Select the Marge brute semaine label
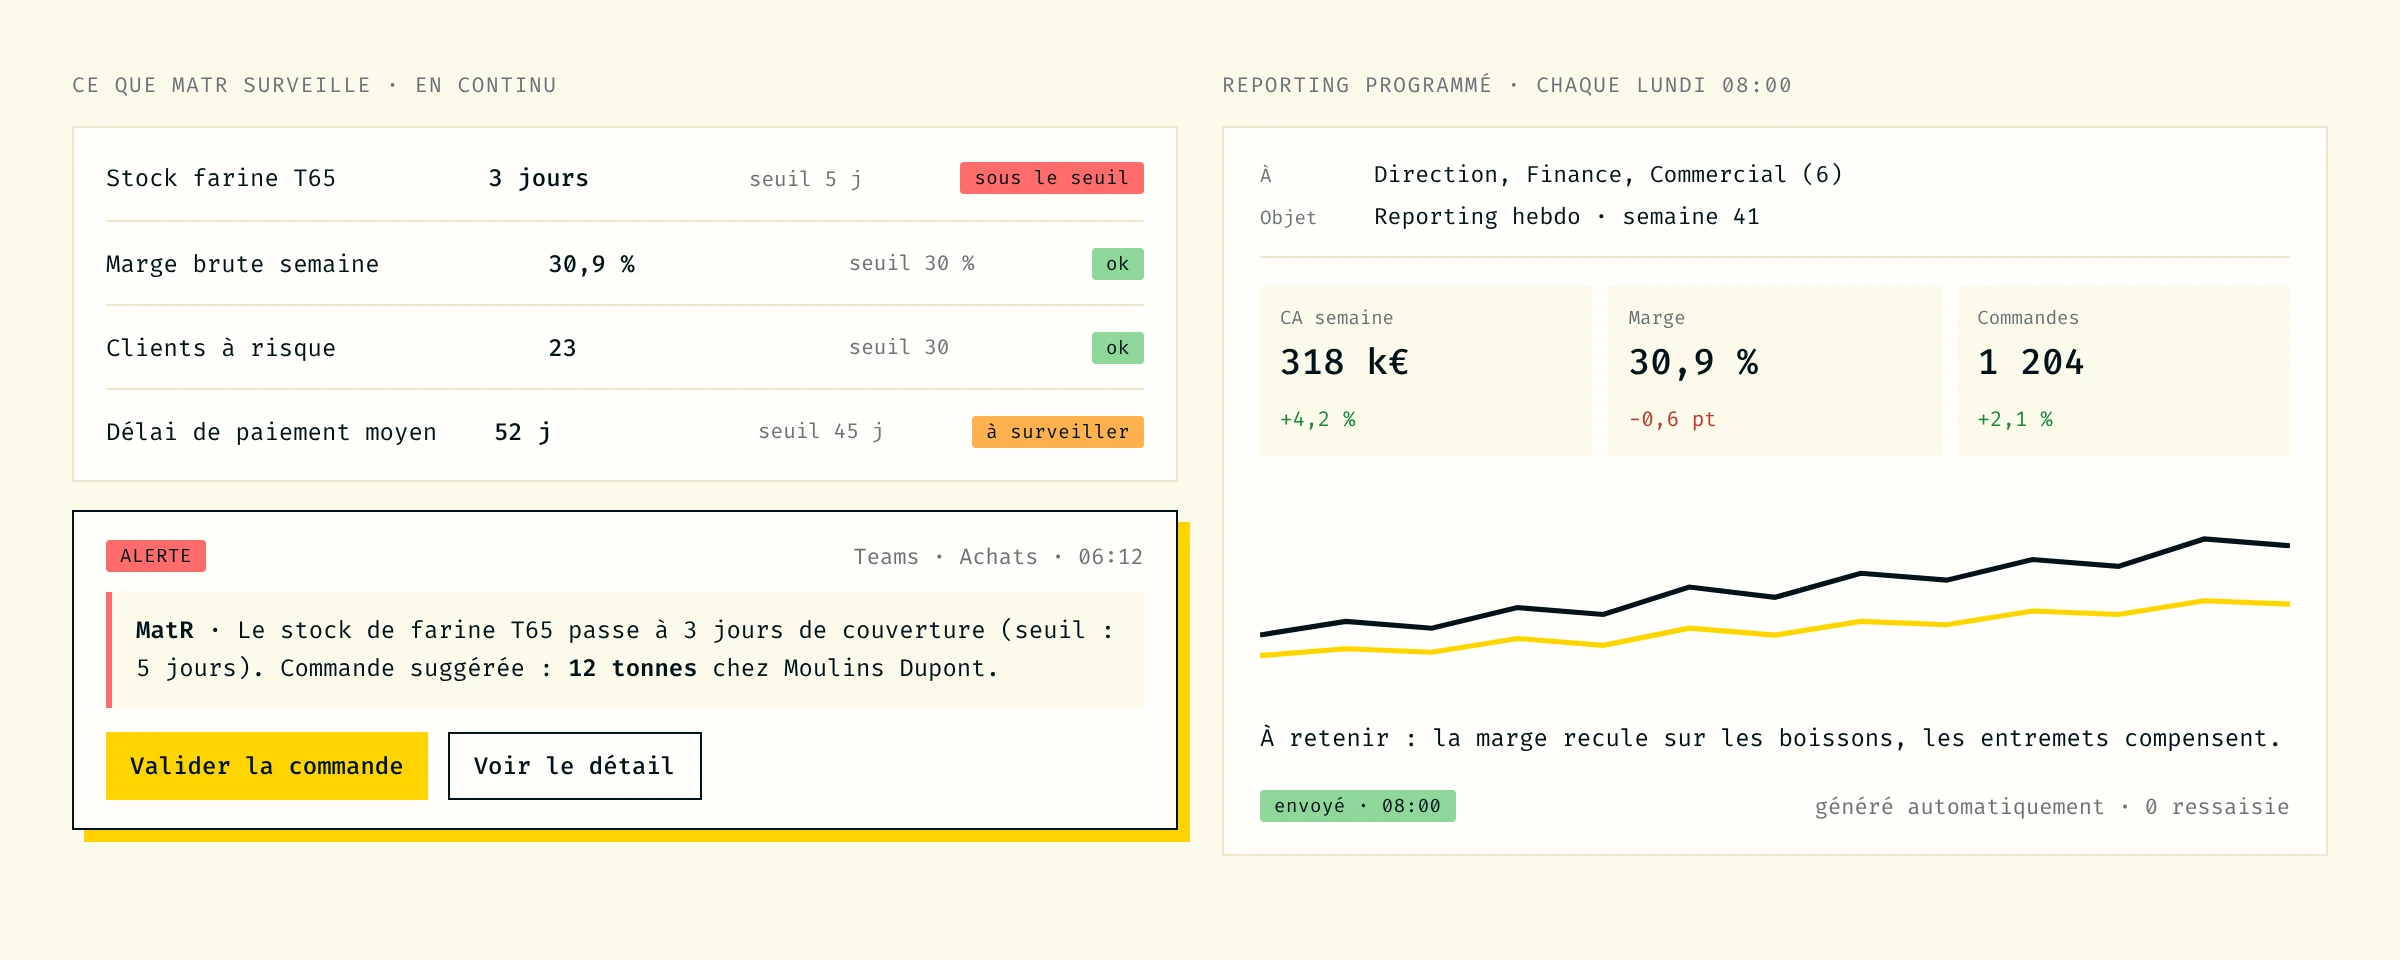 (x=243, y=264)
